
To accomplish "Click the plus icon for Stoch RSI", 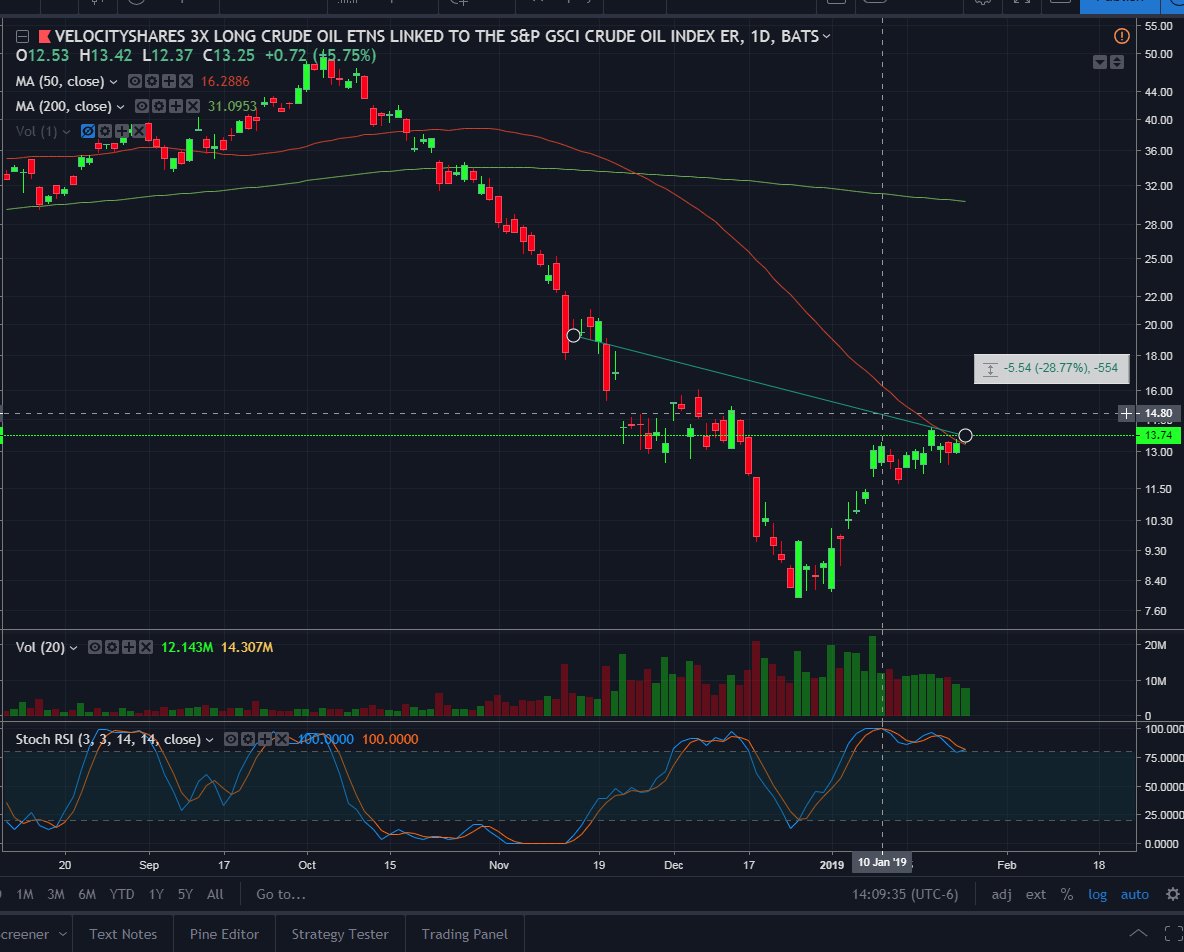I will point(264,739).
